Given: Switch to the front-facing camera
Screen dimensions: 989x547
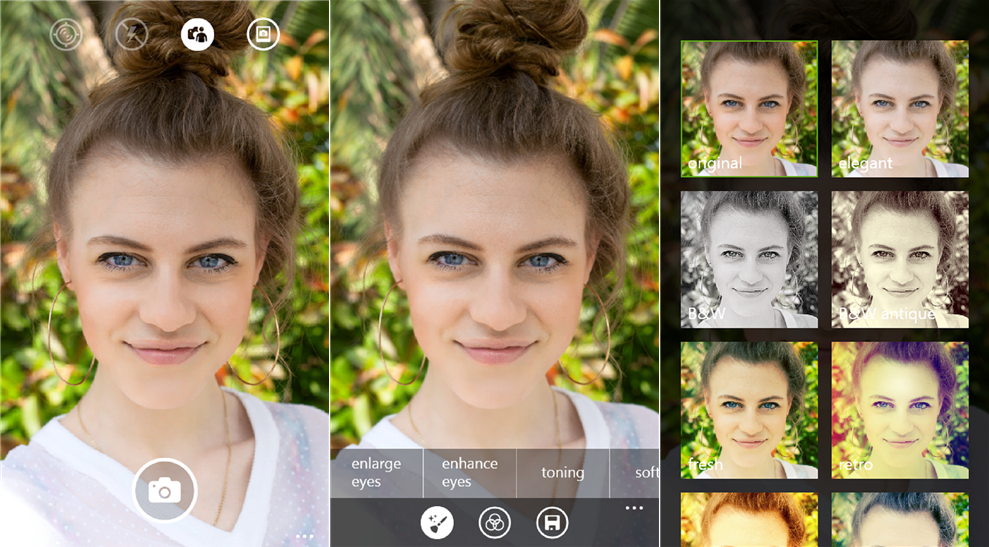Looking at the screenshot, I should coord(197,34).
